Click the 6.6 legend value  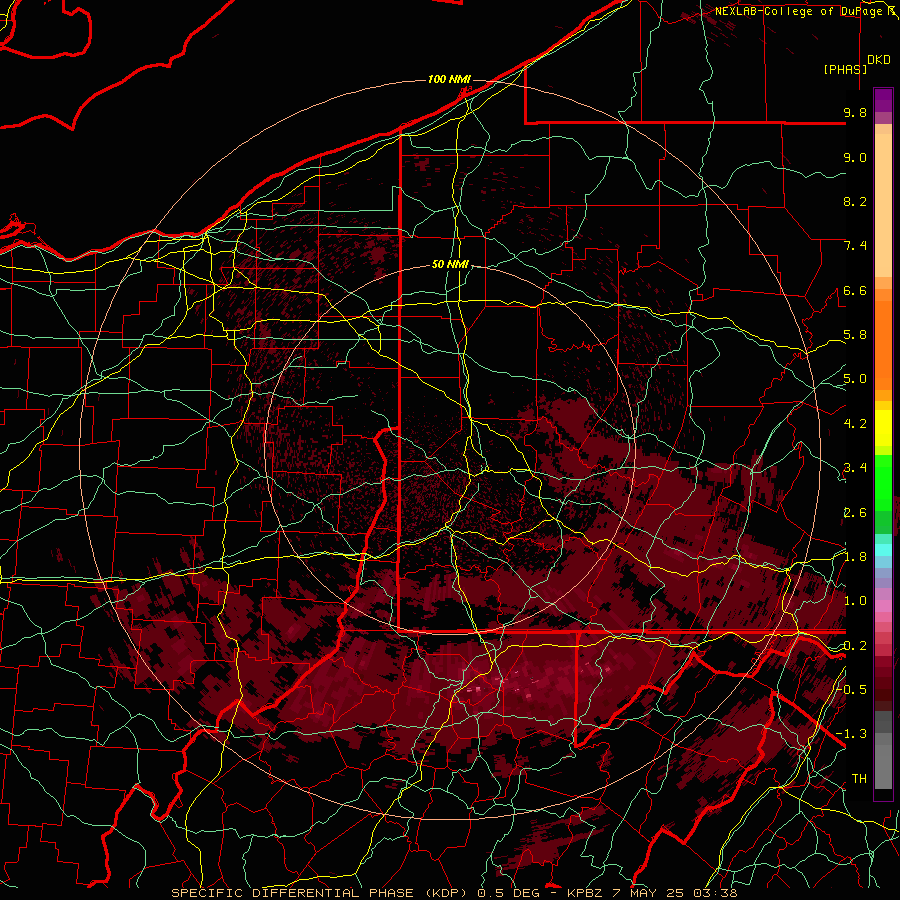coord(855,290)
